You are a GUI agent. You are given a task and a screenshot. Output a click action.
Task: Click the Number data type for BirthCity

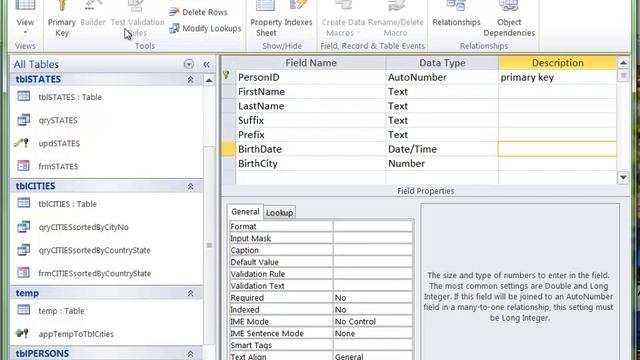[442, 164]
